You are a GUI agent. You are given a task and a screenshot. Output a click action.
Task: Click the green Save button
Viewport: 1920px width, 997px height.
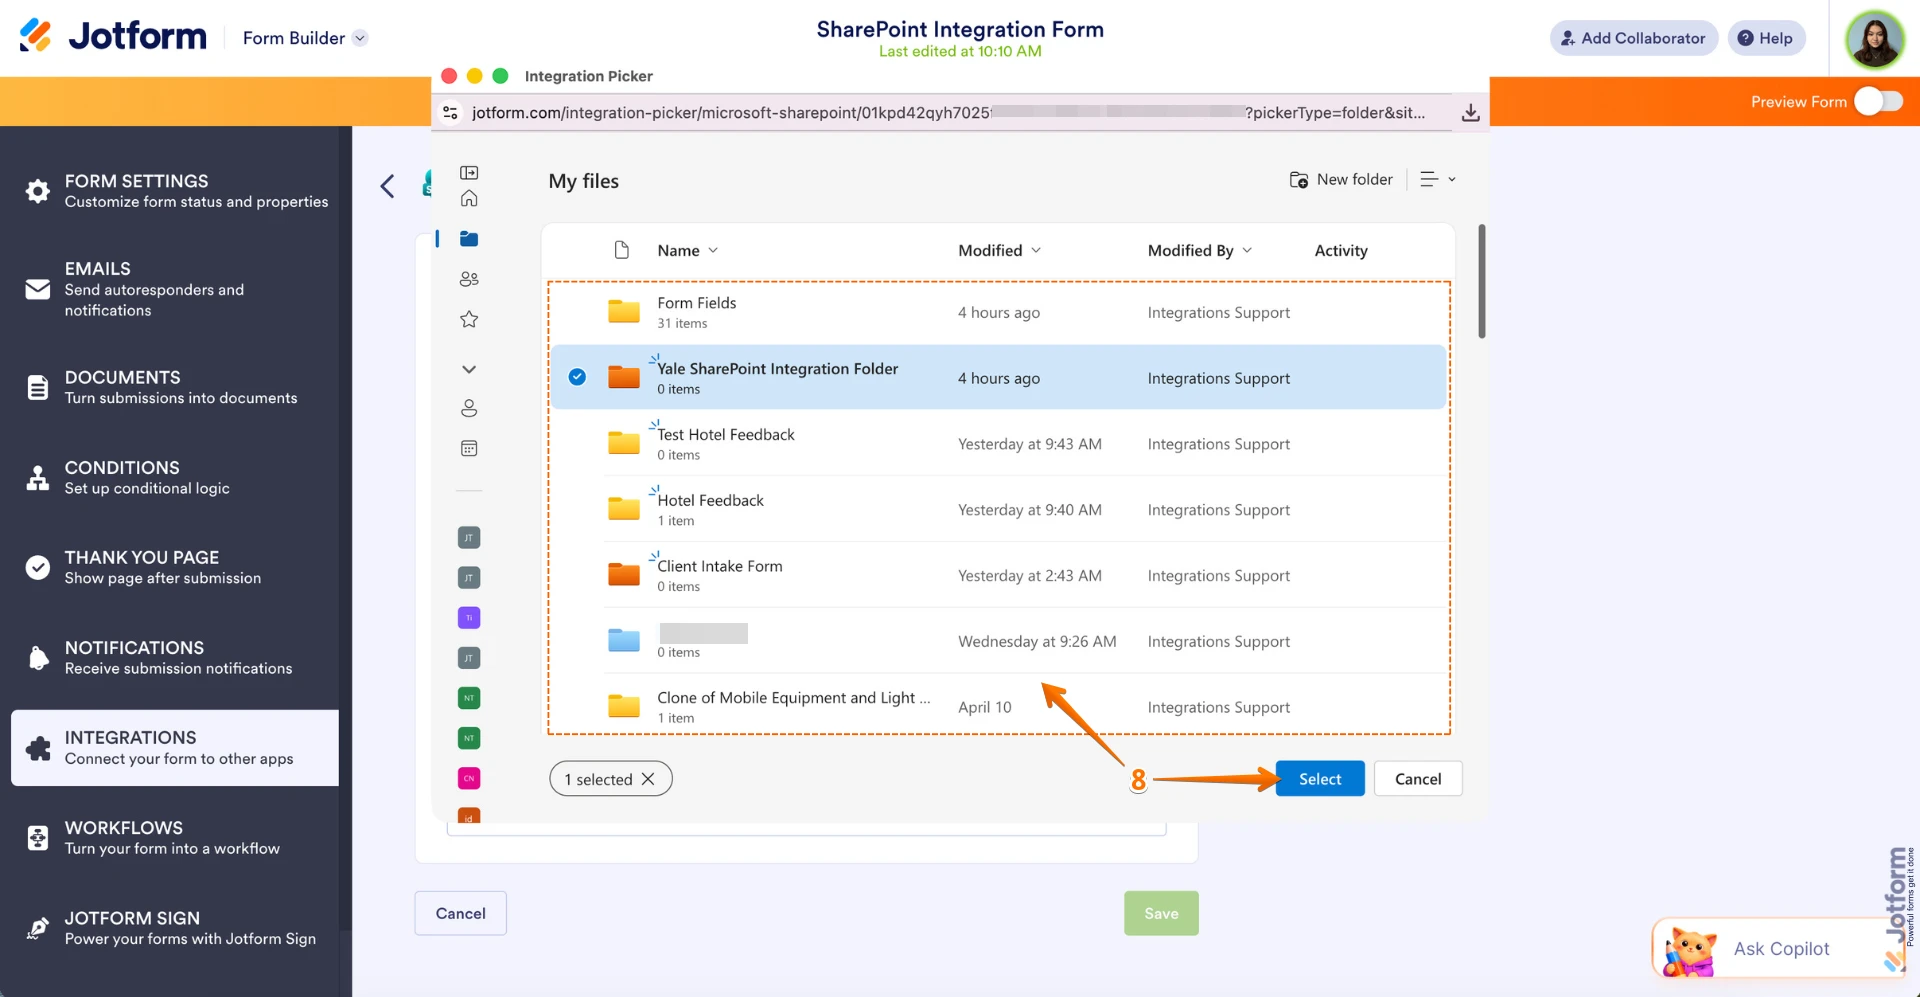[1161, 913]
